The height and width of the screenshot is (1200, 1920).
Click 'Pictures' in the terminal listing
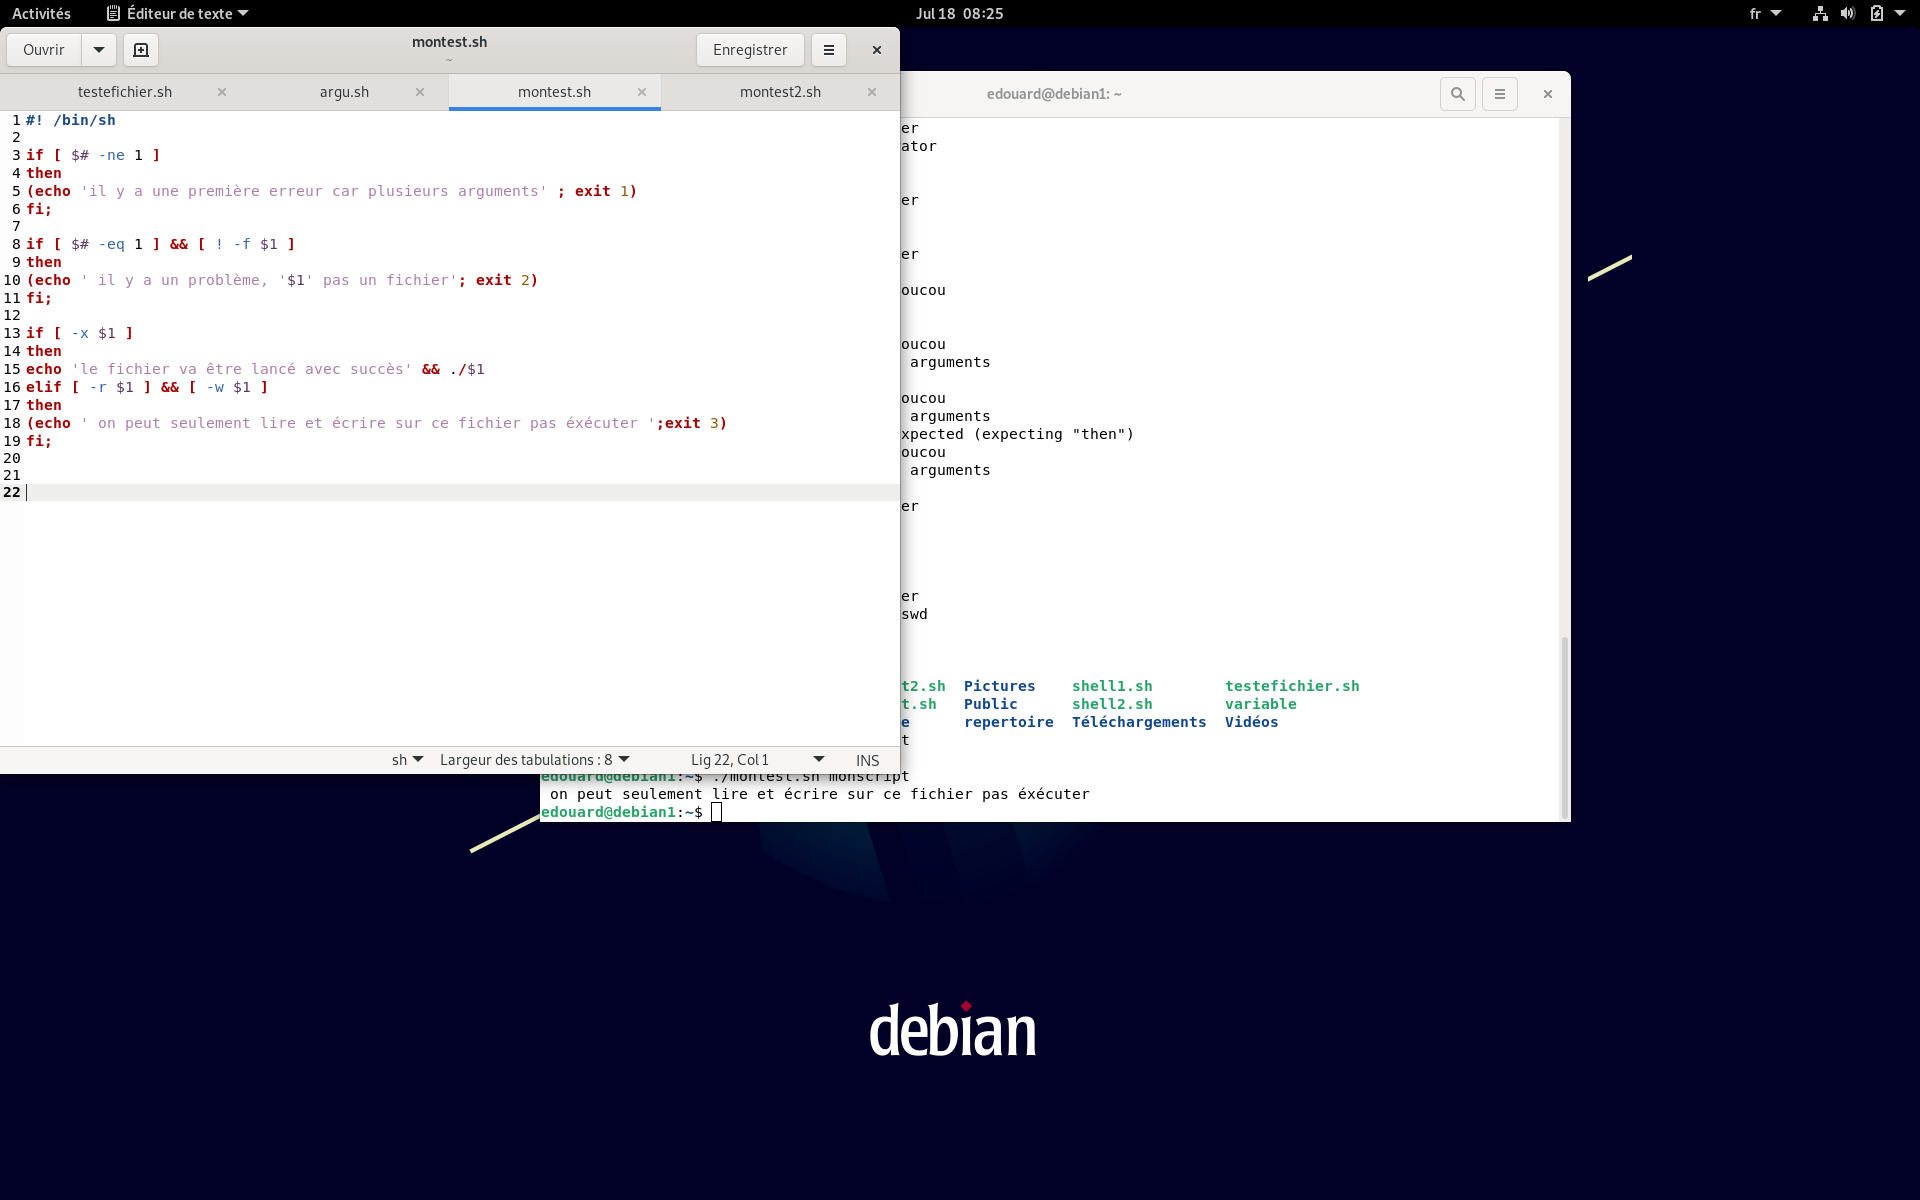(x=999, y=686)
